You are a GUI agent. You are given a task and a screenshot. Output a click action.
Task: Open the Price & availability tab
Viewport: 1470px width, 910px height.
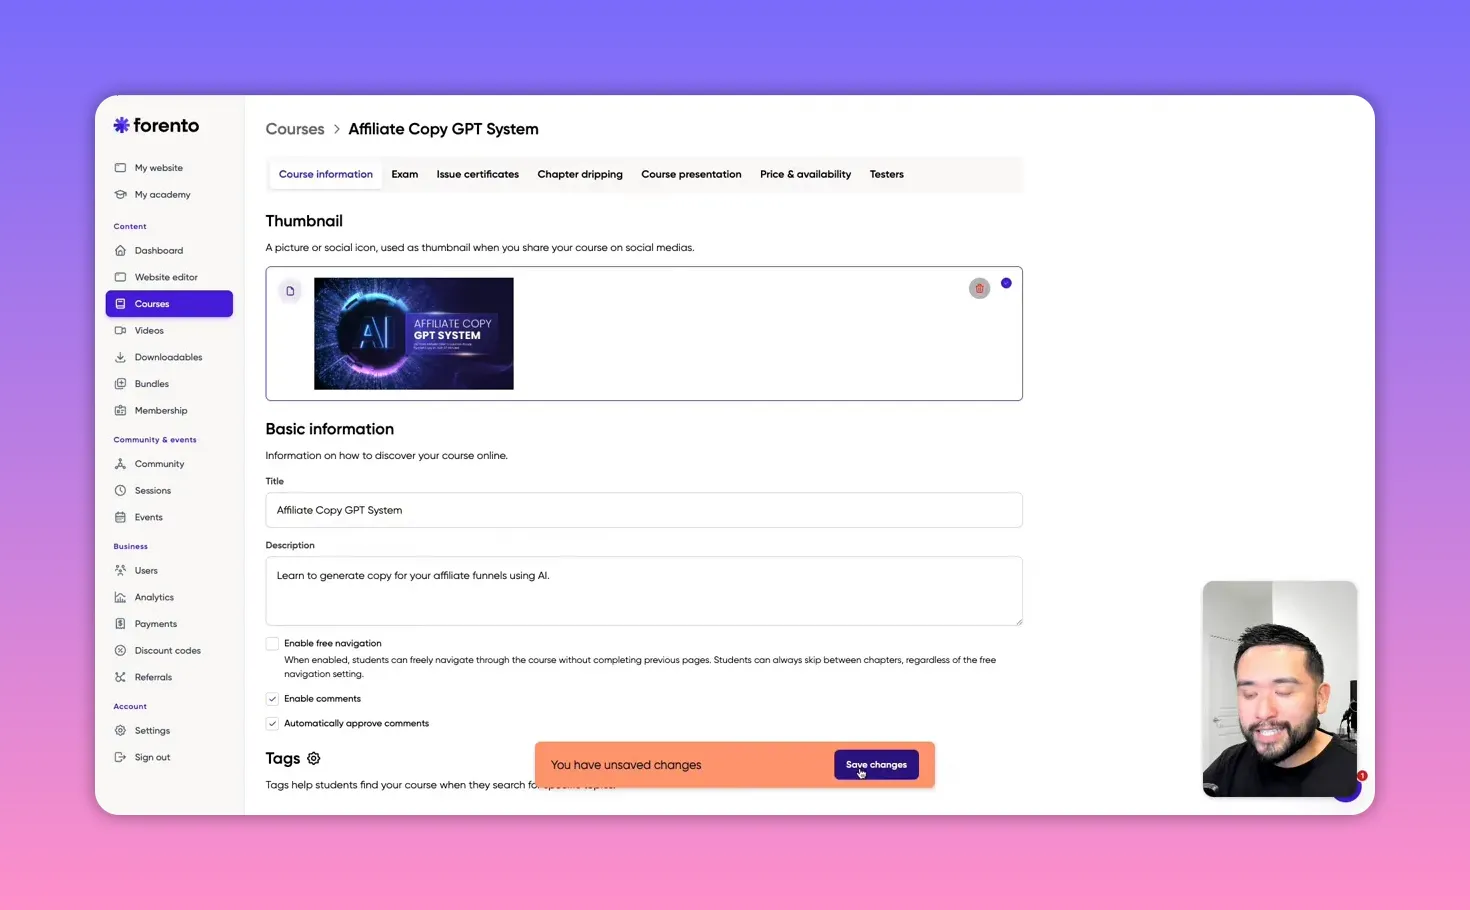805,174
